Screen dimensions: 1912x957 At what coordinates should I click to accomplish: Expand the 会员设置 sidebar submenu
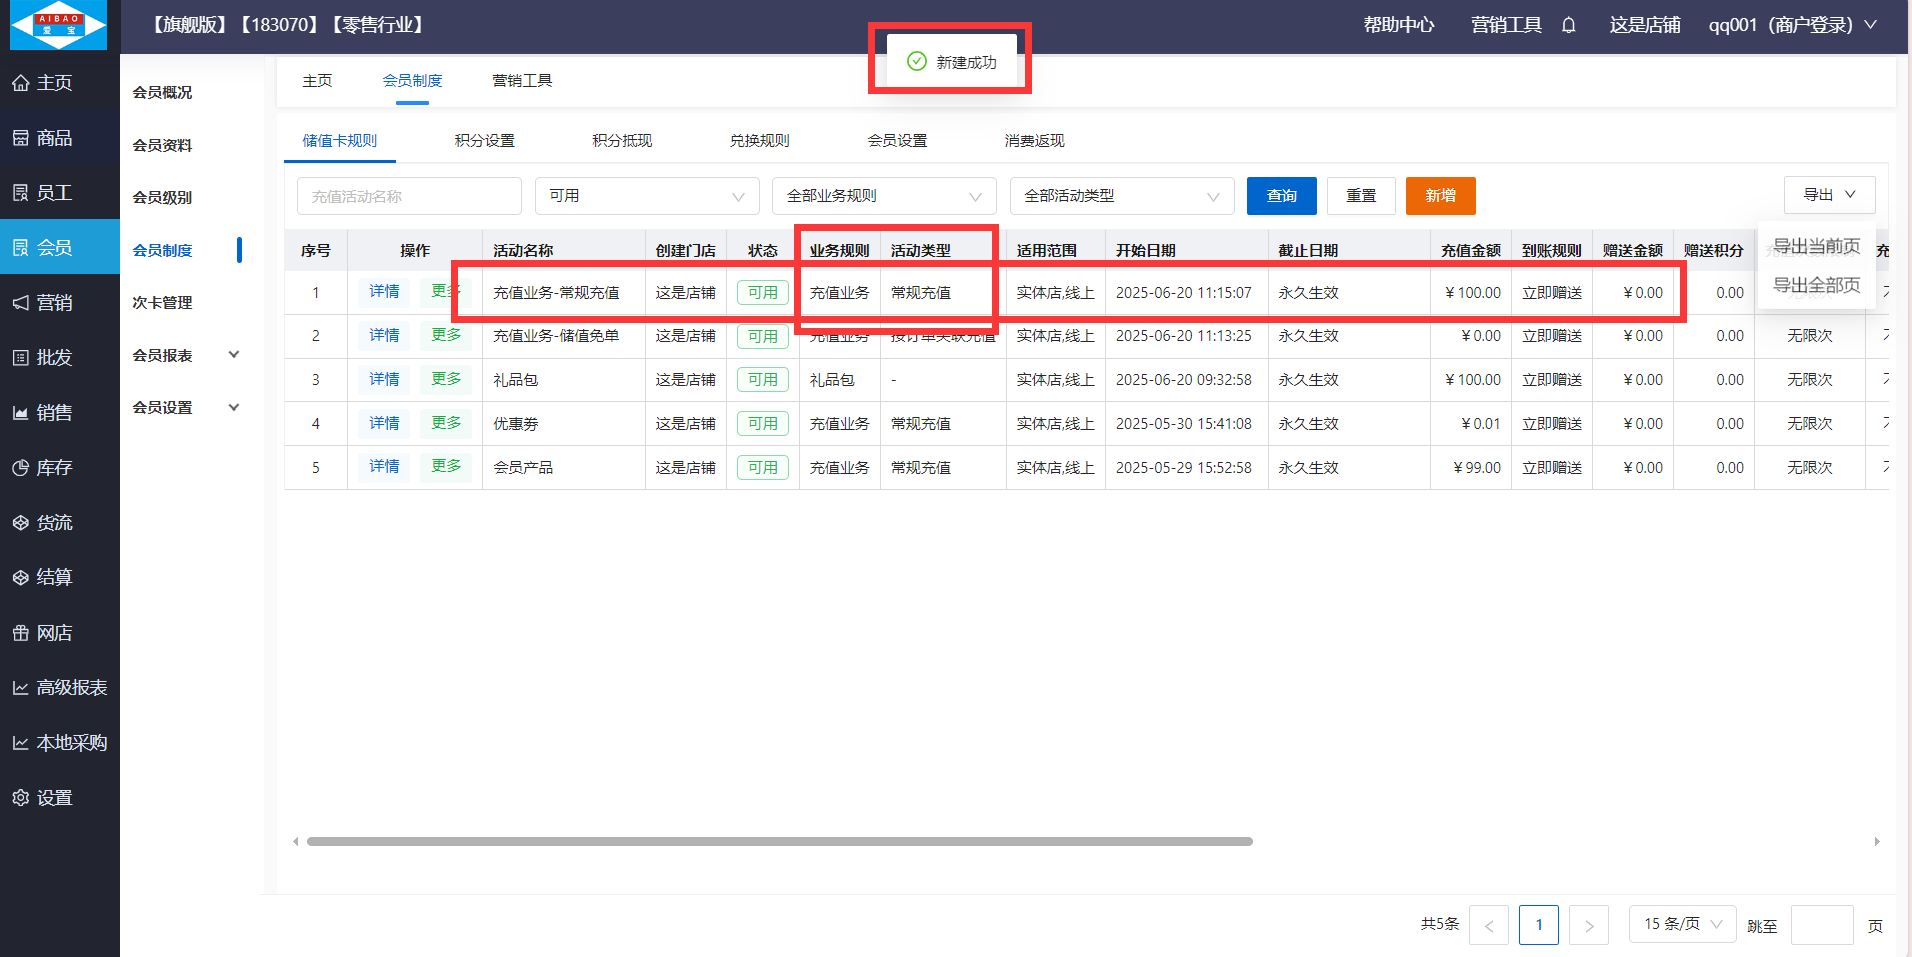234,408
